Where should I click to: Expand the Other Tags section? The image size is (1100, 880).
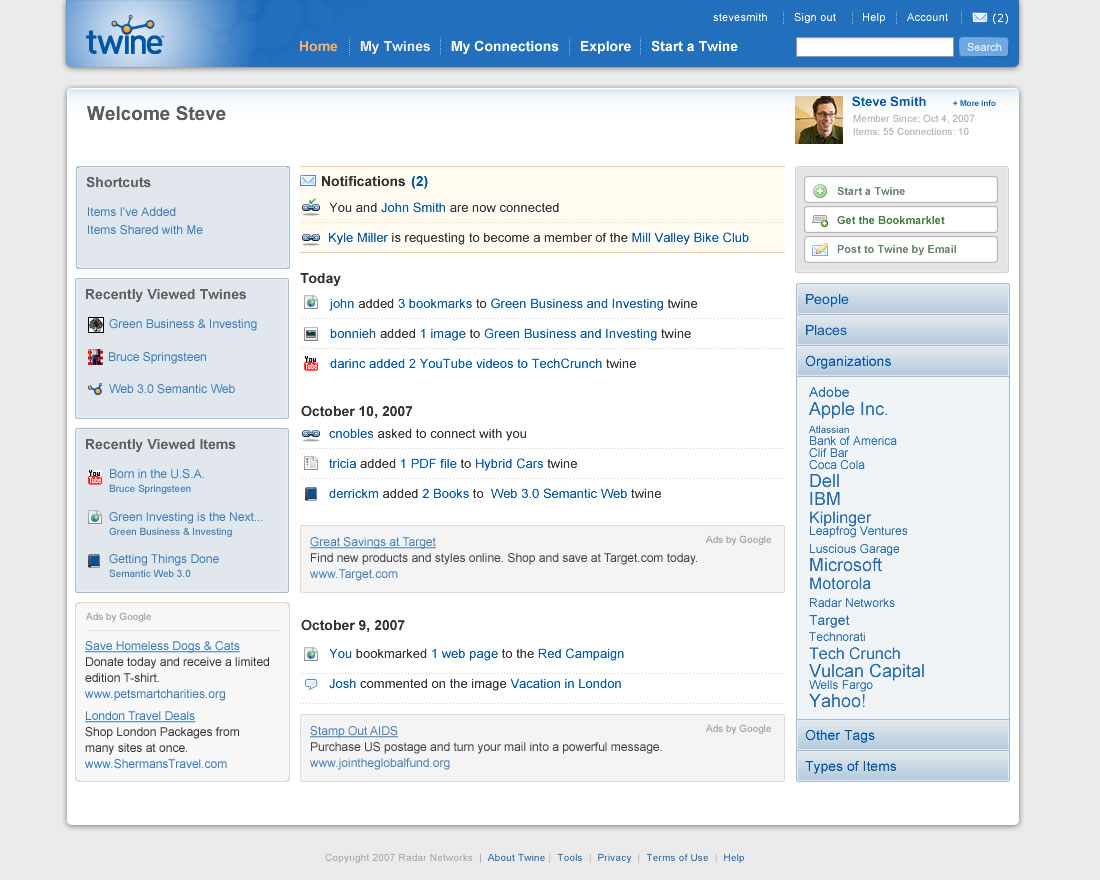click(x=902, y=735)
